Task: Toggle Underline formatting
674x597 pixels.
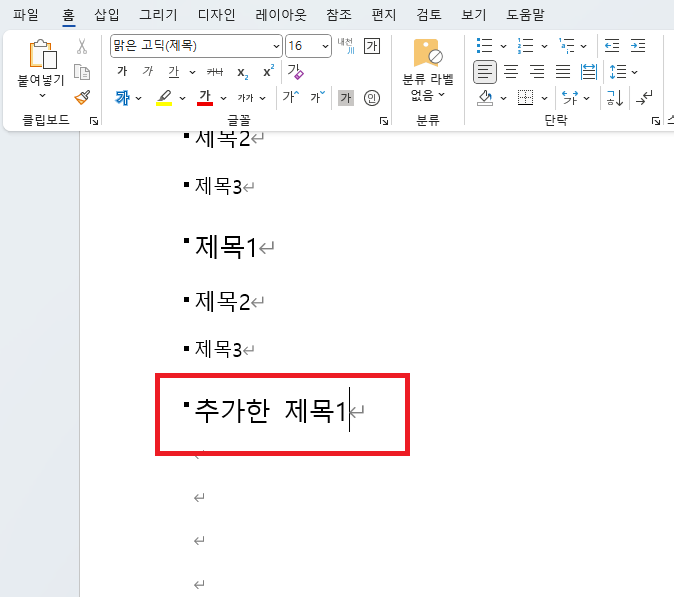Action: tap(174, 72)
